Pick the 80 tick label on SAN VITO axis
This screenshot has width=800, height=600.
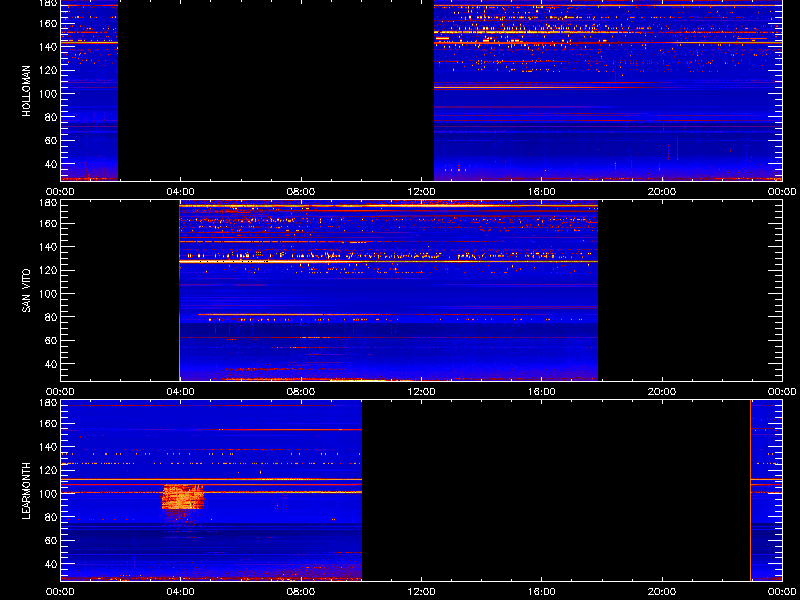tap(52, 317)
